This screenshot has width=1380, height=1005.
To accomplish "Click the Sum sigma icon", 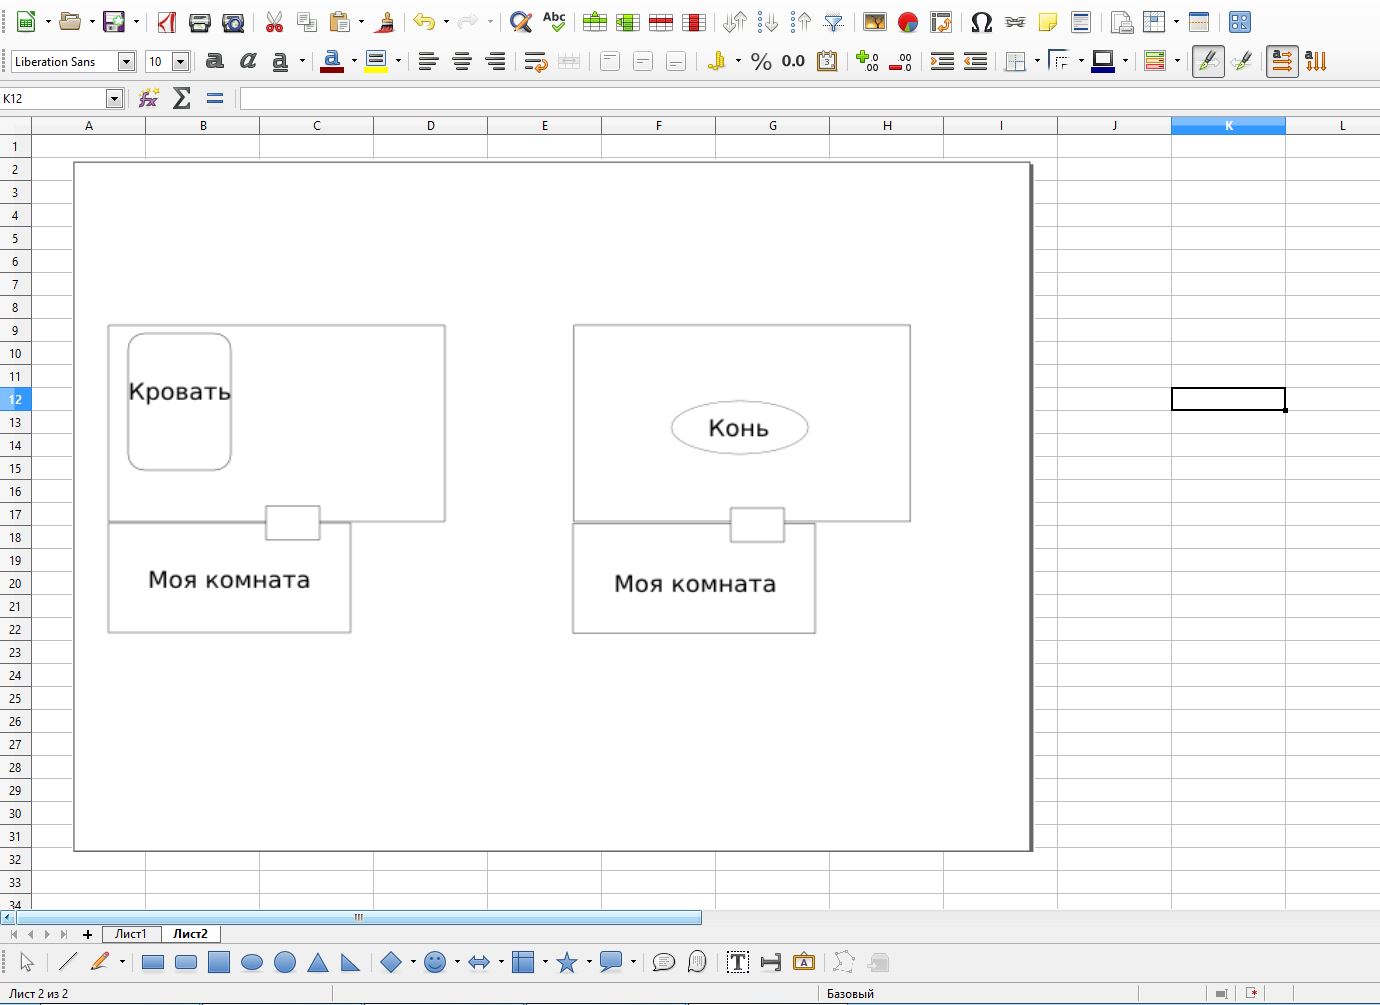I will point(181,98).
